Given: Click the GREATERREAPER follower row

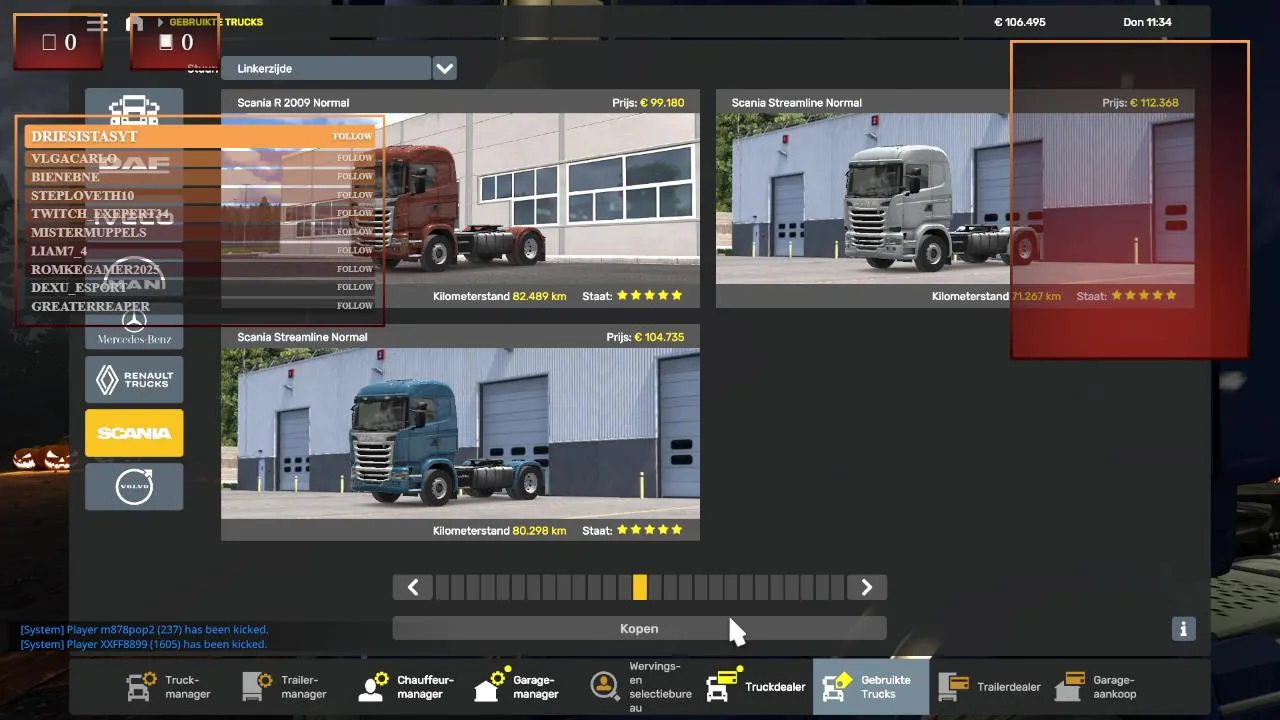Looking at the screenshot, I should [200, 306].
